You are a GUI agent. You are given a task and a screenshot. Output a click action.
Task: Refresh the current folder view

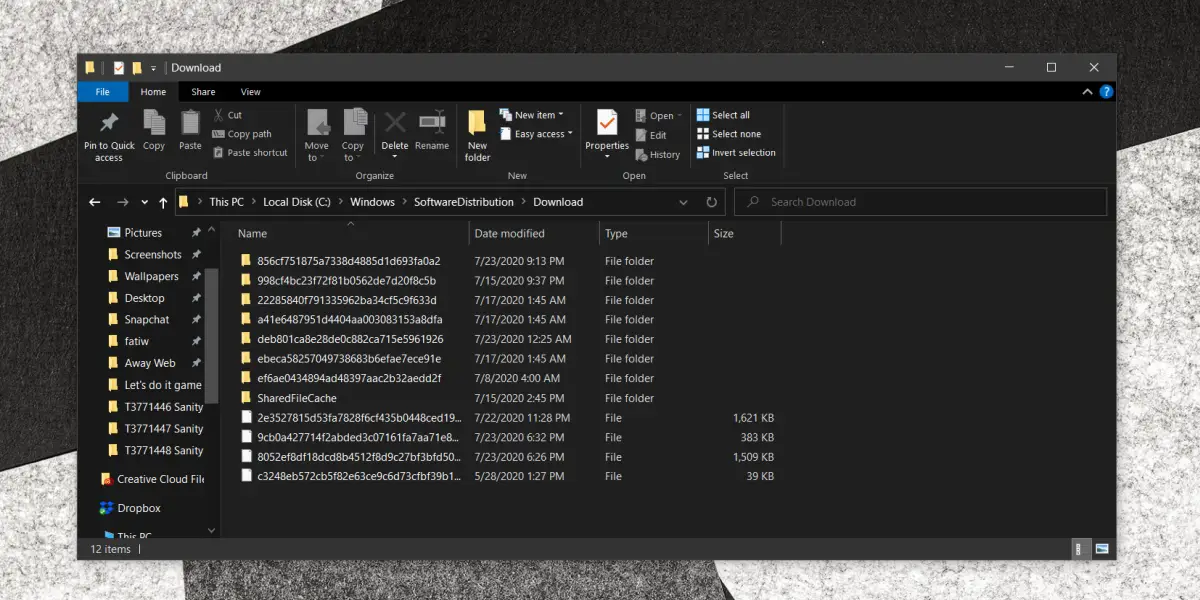[711, 202]
